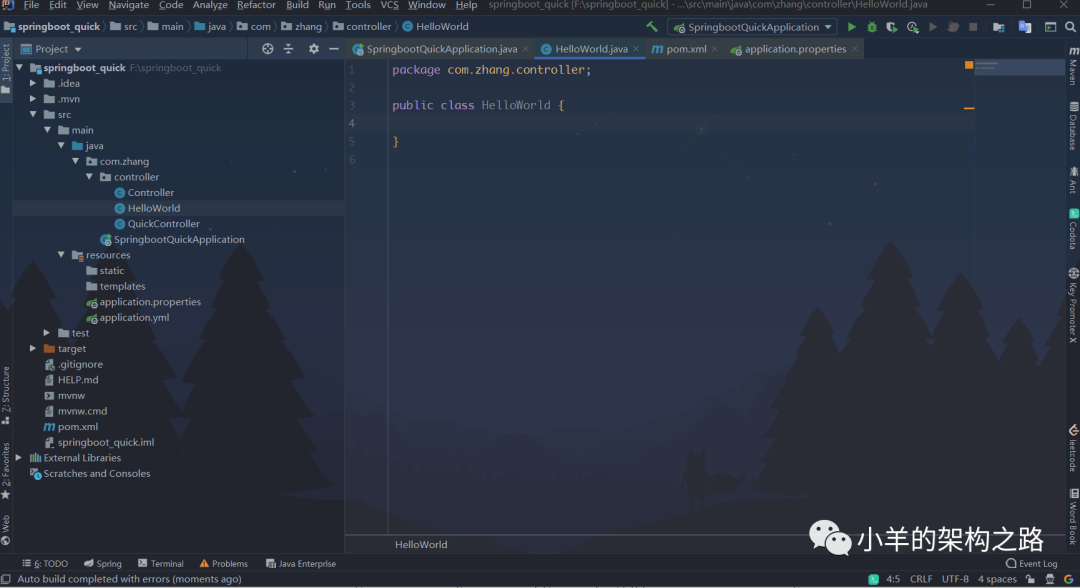Click the CRLF line separator indicator
Screen dimensions: 1080x588
tap(921, 579)
